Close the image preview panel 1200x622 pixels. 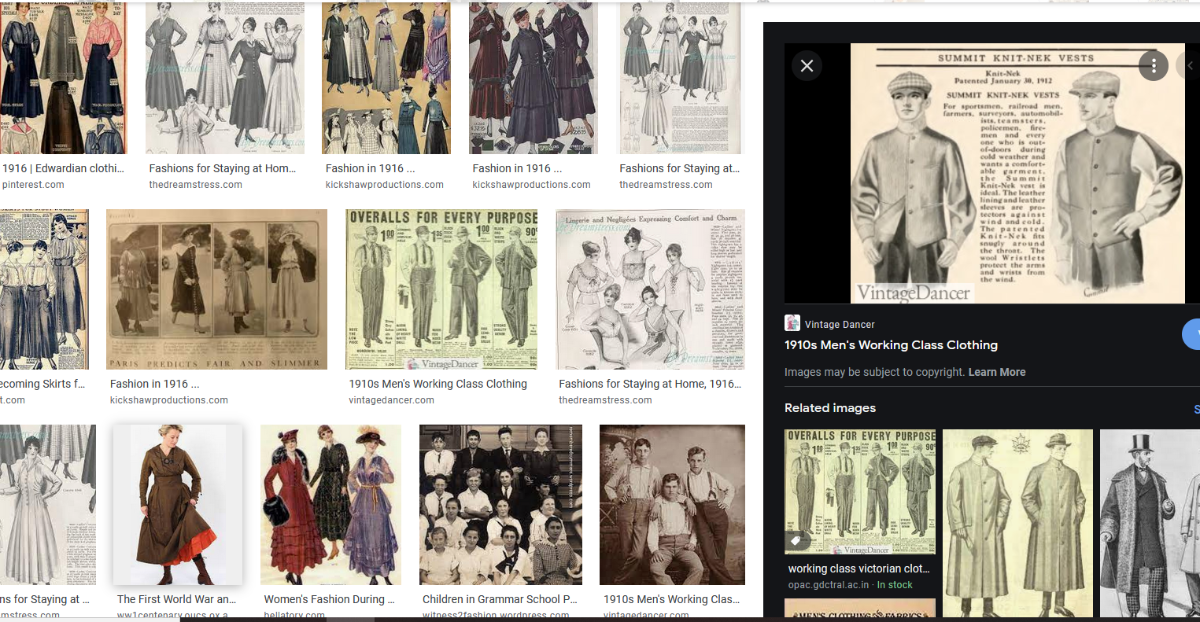[x=807, y=66]
